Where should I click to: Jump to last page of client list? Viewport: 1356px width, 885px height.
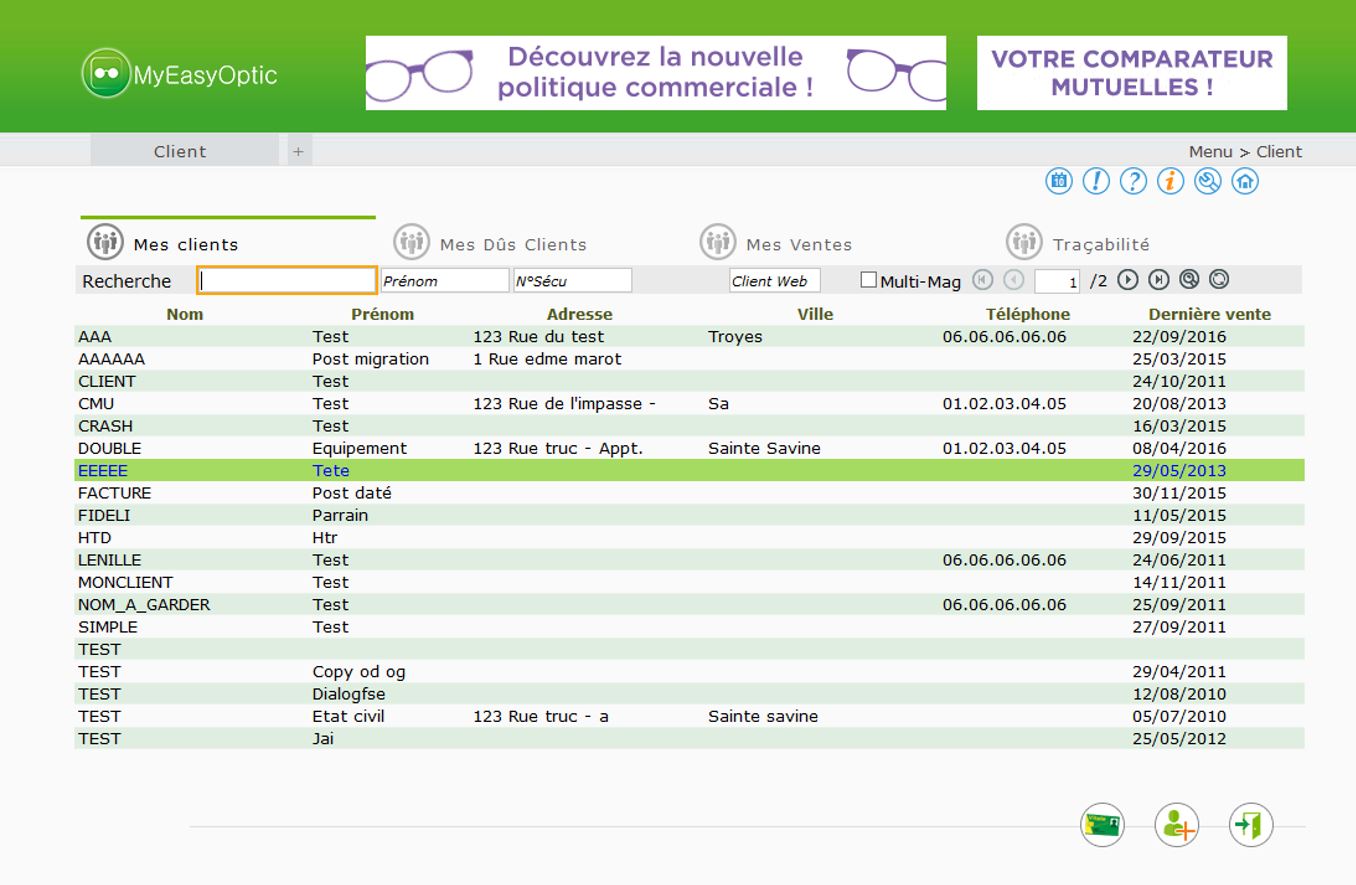click(x=1158, y=280)
